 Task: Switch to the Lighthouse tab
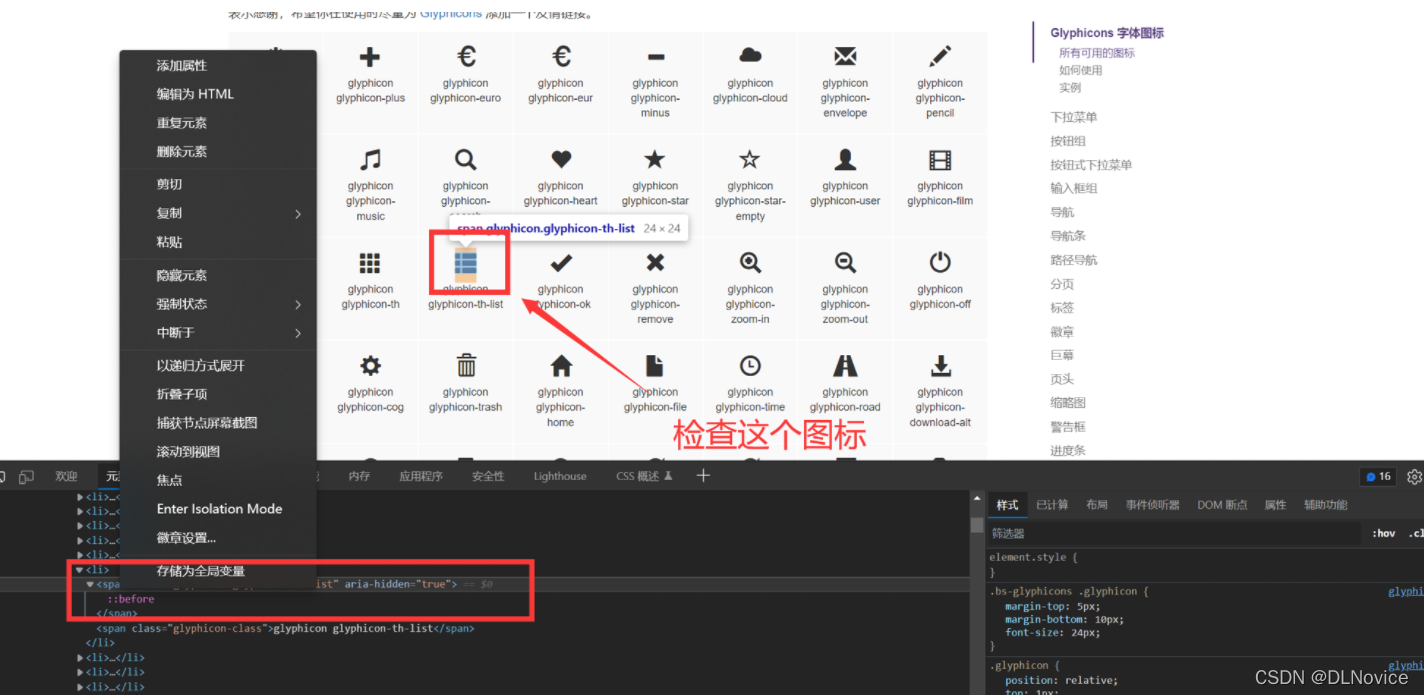(560, 477)
